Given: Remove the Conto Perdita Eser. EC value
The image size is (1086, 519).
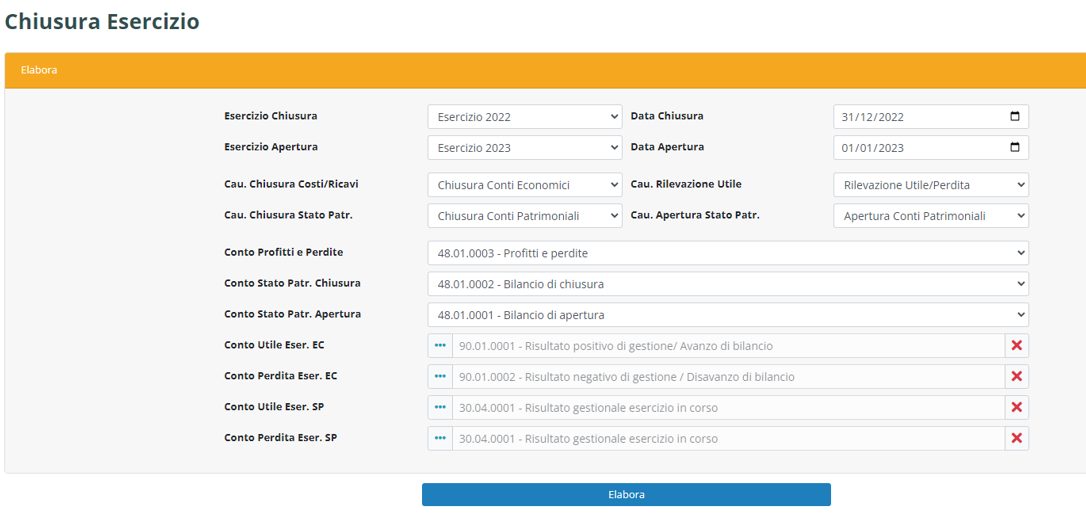Looking at the screenshot, I should coord(1016,377).
